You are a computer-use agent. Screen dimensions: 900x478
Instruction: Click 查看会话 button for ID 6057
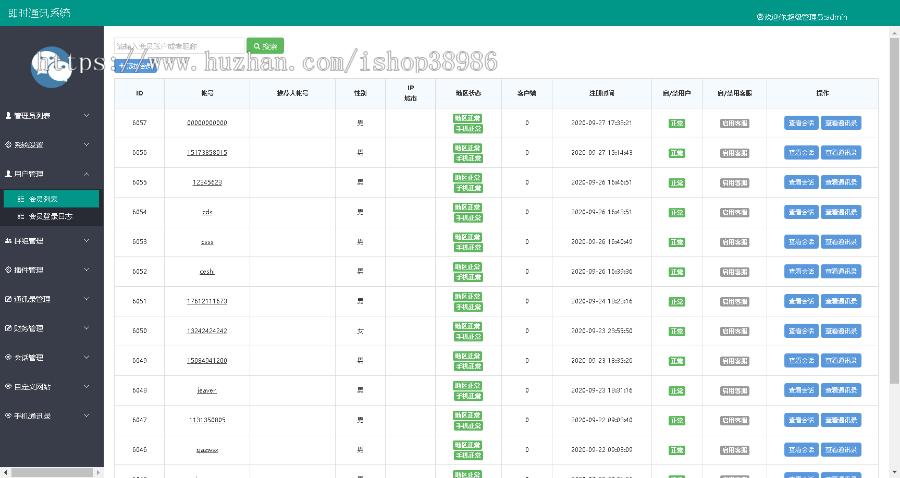point(801,123)
